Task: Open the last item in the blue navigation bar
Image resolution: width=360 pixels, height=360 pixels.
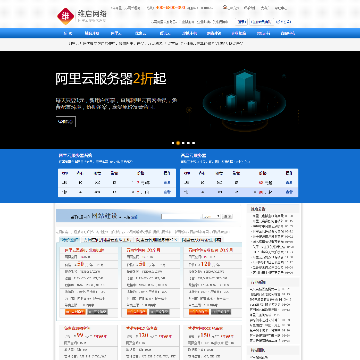Action: [288, 33]
